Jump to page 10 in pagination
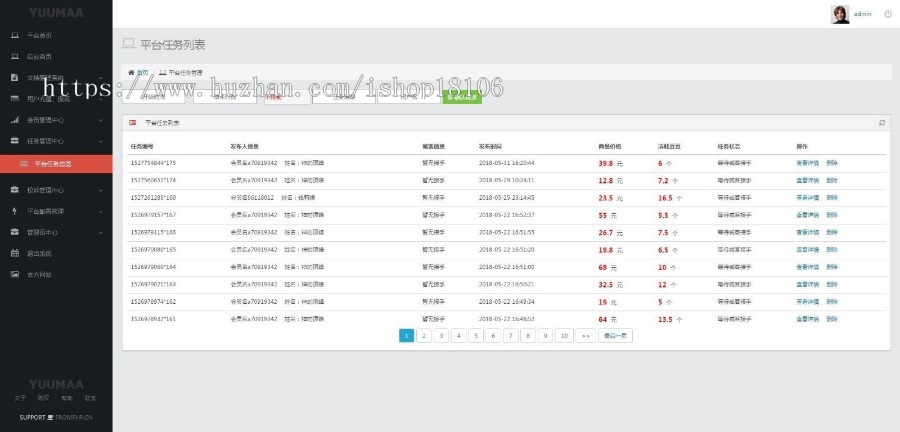 [x=564, y=336]
